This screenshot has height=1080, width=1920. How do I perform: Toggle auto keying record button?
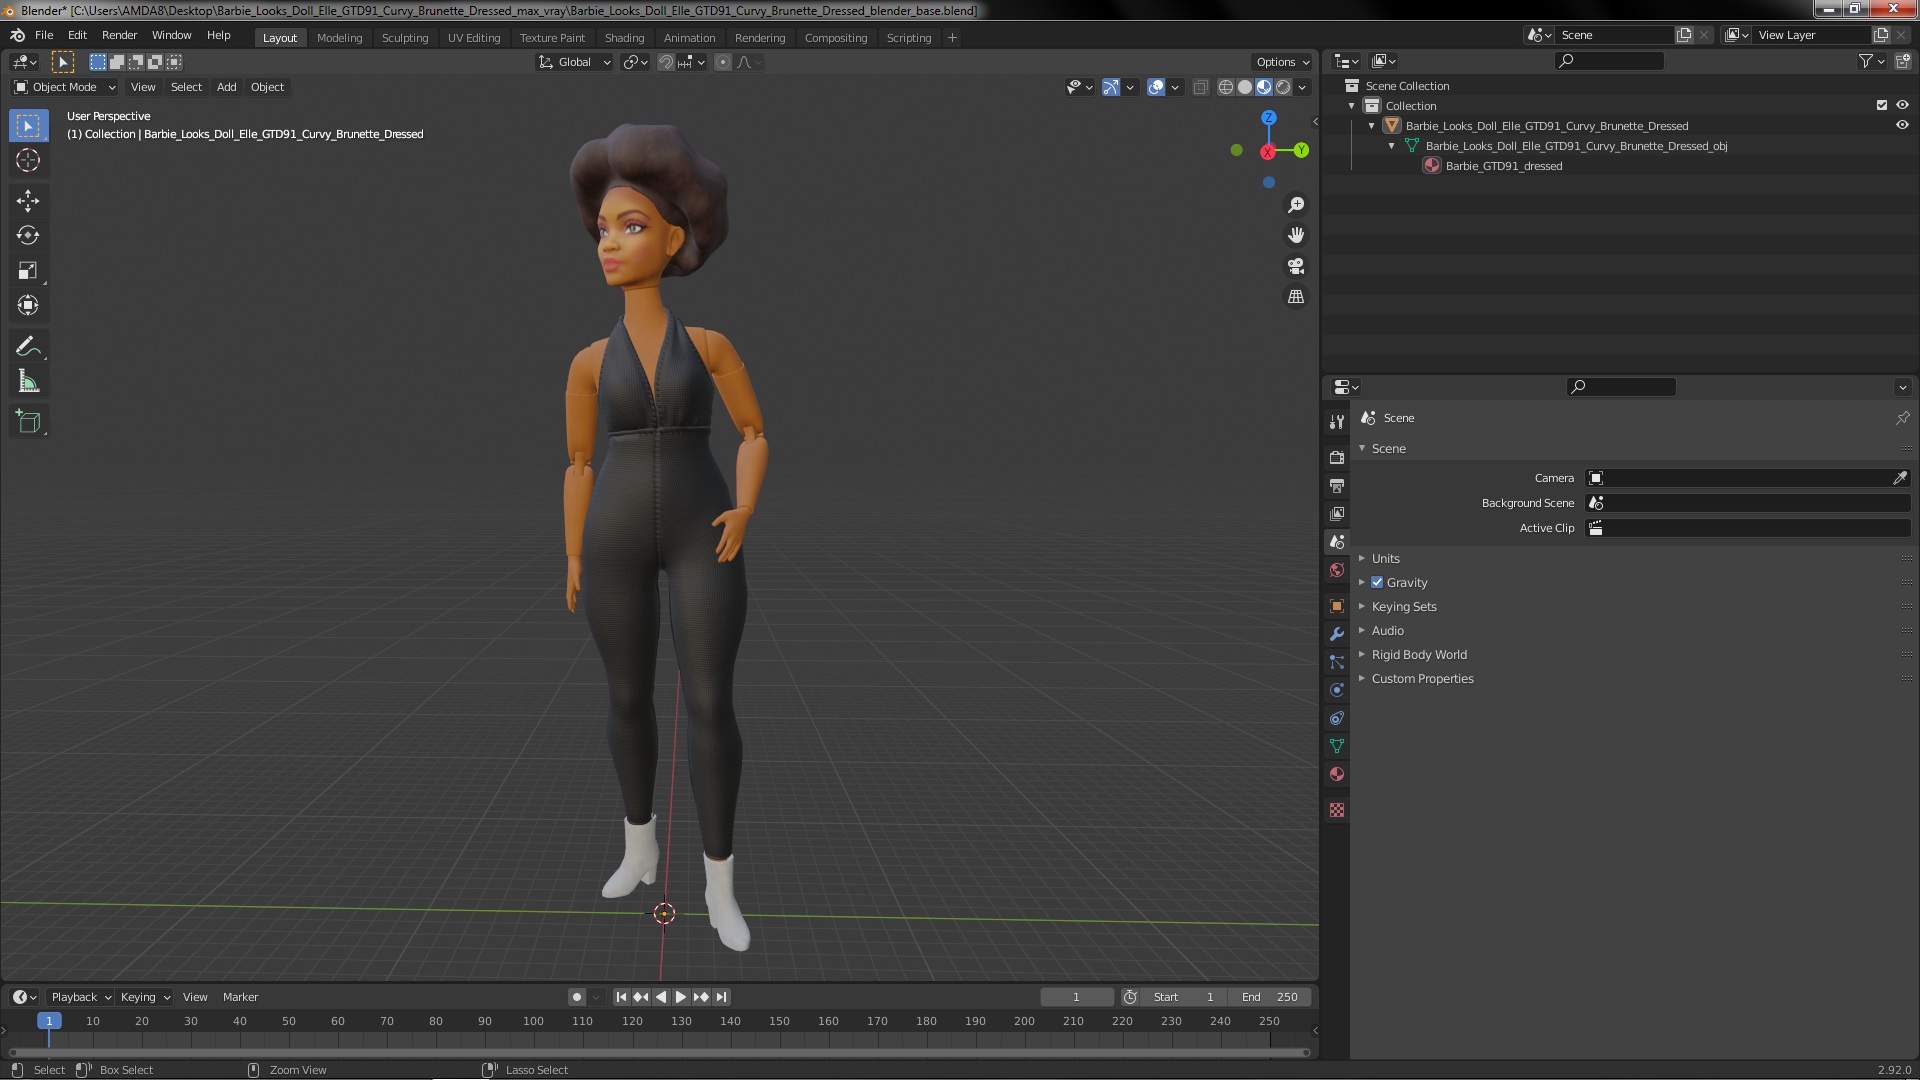[577, 997]
